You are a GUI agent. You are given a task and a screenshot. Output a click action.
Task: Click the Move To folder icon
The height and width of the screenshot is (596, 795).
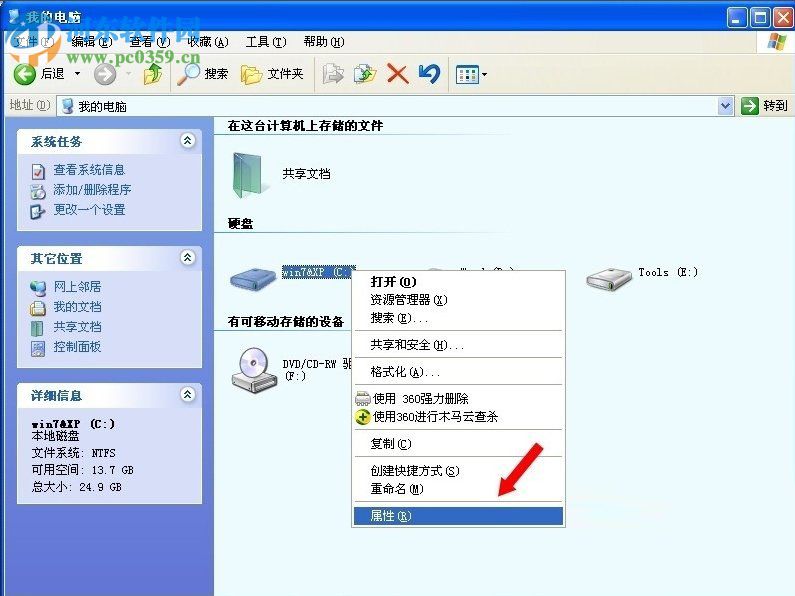tap(333, 74)
